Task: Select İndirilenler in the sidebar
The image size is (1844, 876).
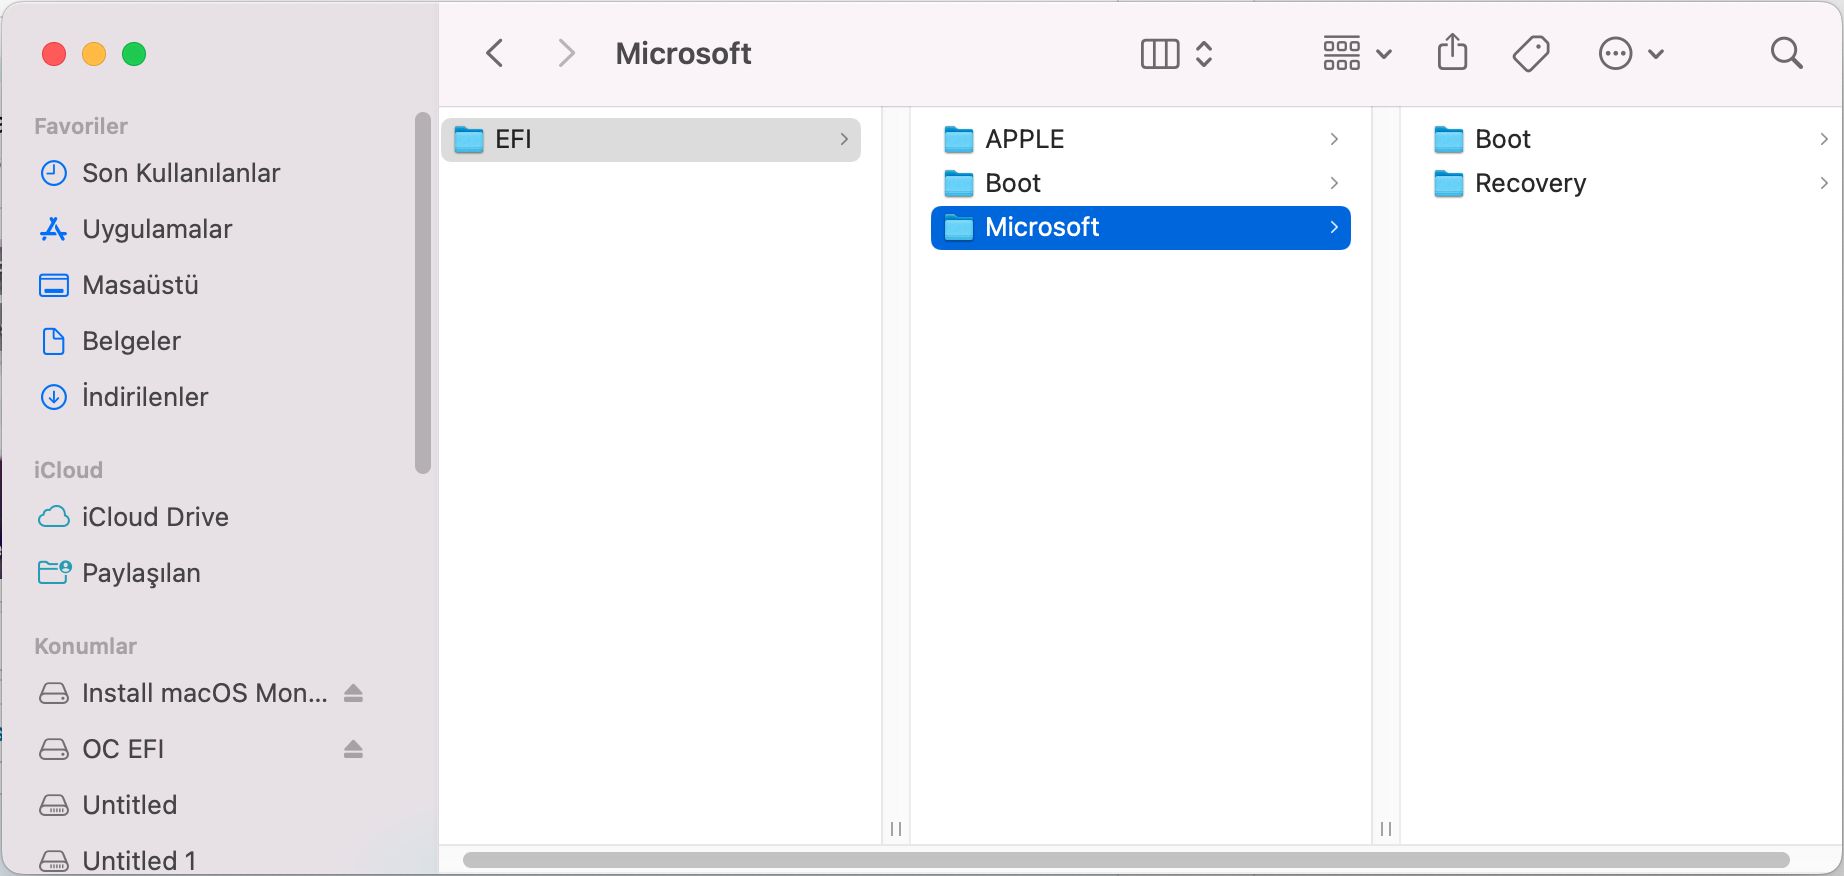Action: coord(145,397)
